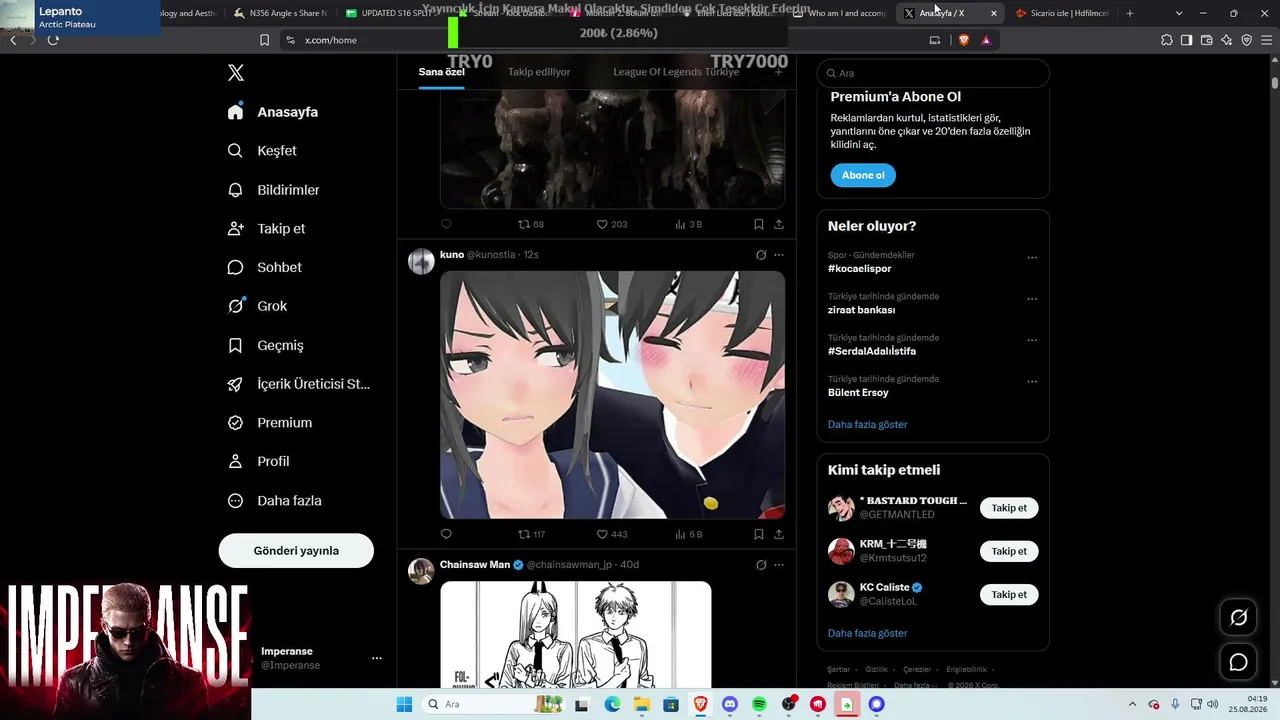Open more options for #SerdalAdalıİstifa trend

1032,341
